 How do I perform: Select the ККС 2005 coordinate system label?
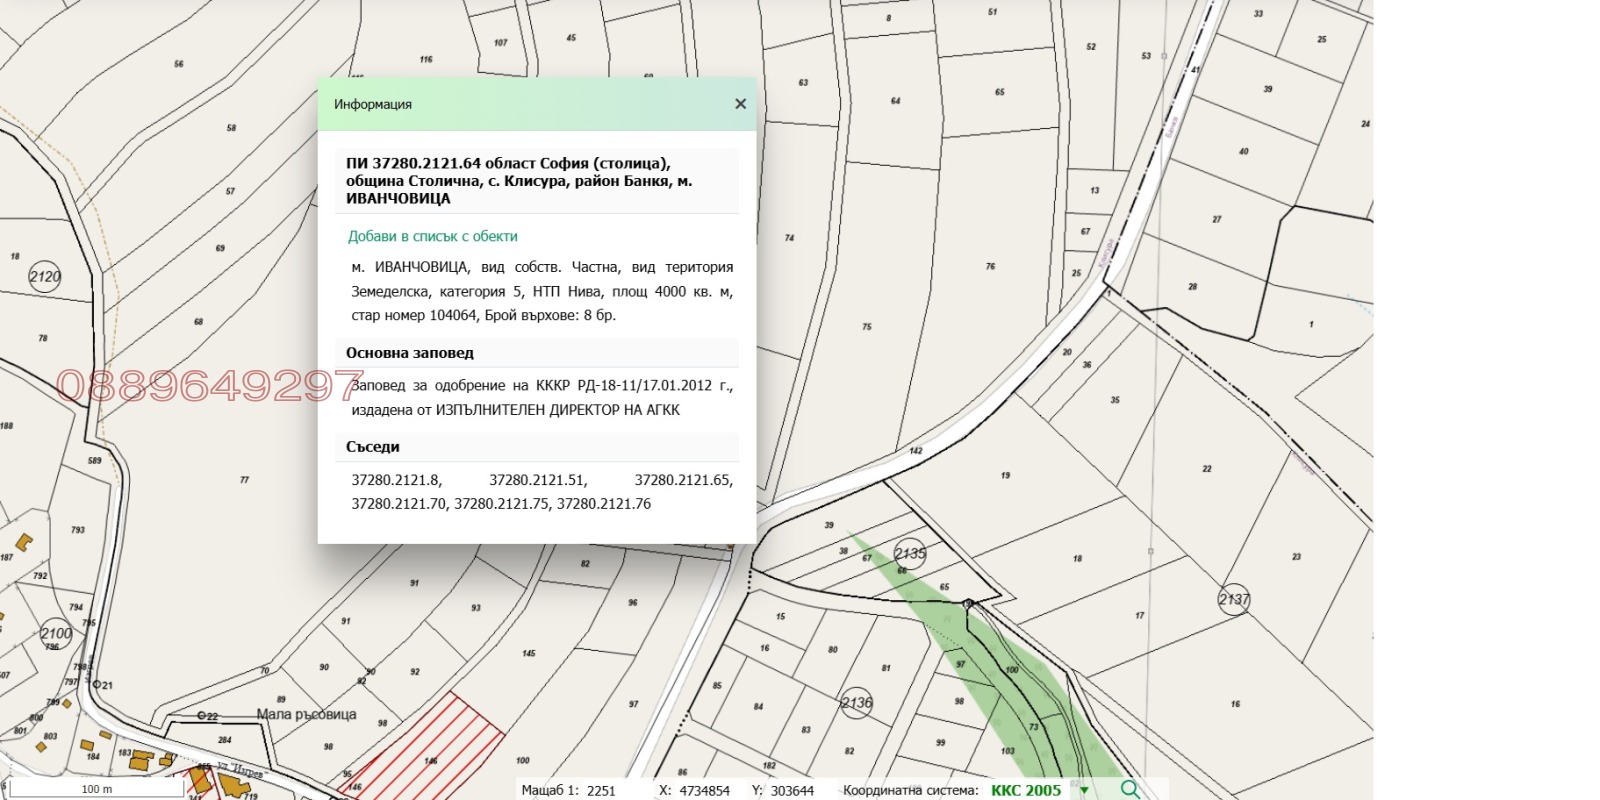pyautogui.click(x=1025, y=790)
